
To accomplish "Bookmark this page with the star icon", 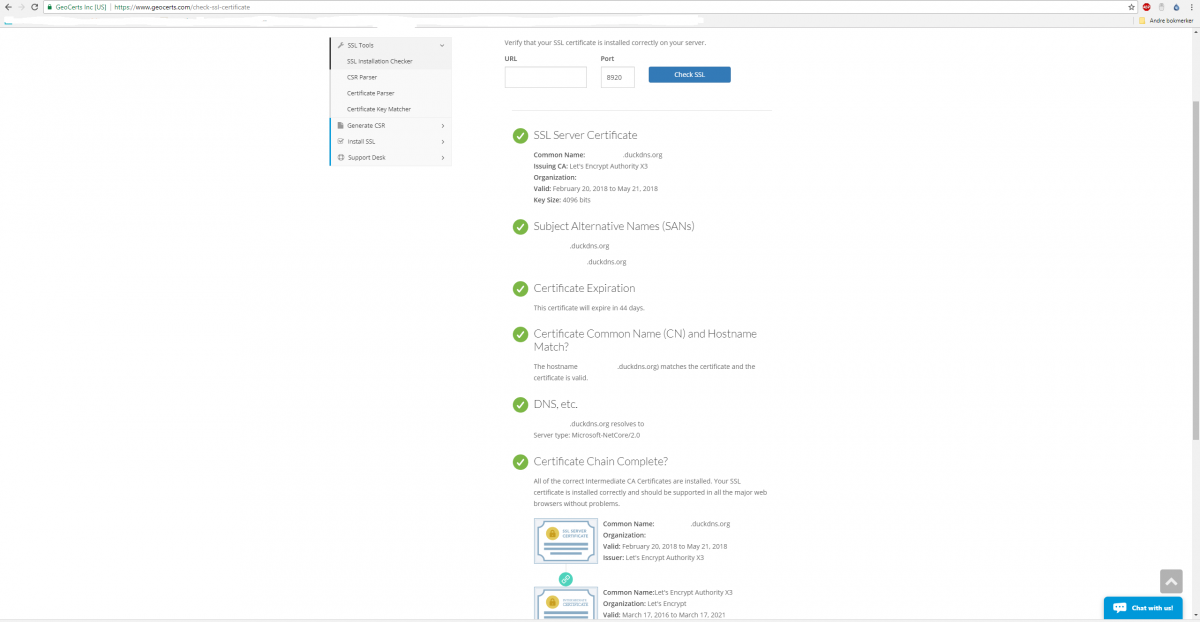I will point(1130,7).
